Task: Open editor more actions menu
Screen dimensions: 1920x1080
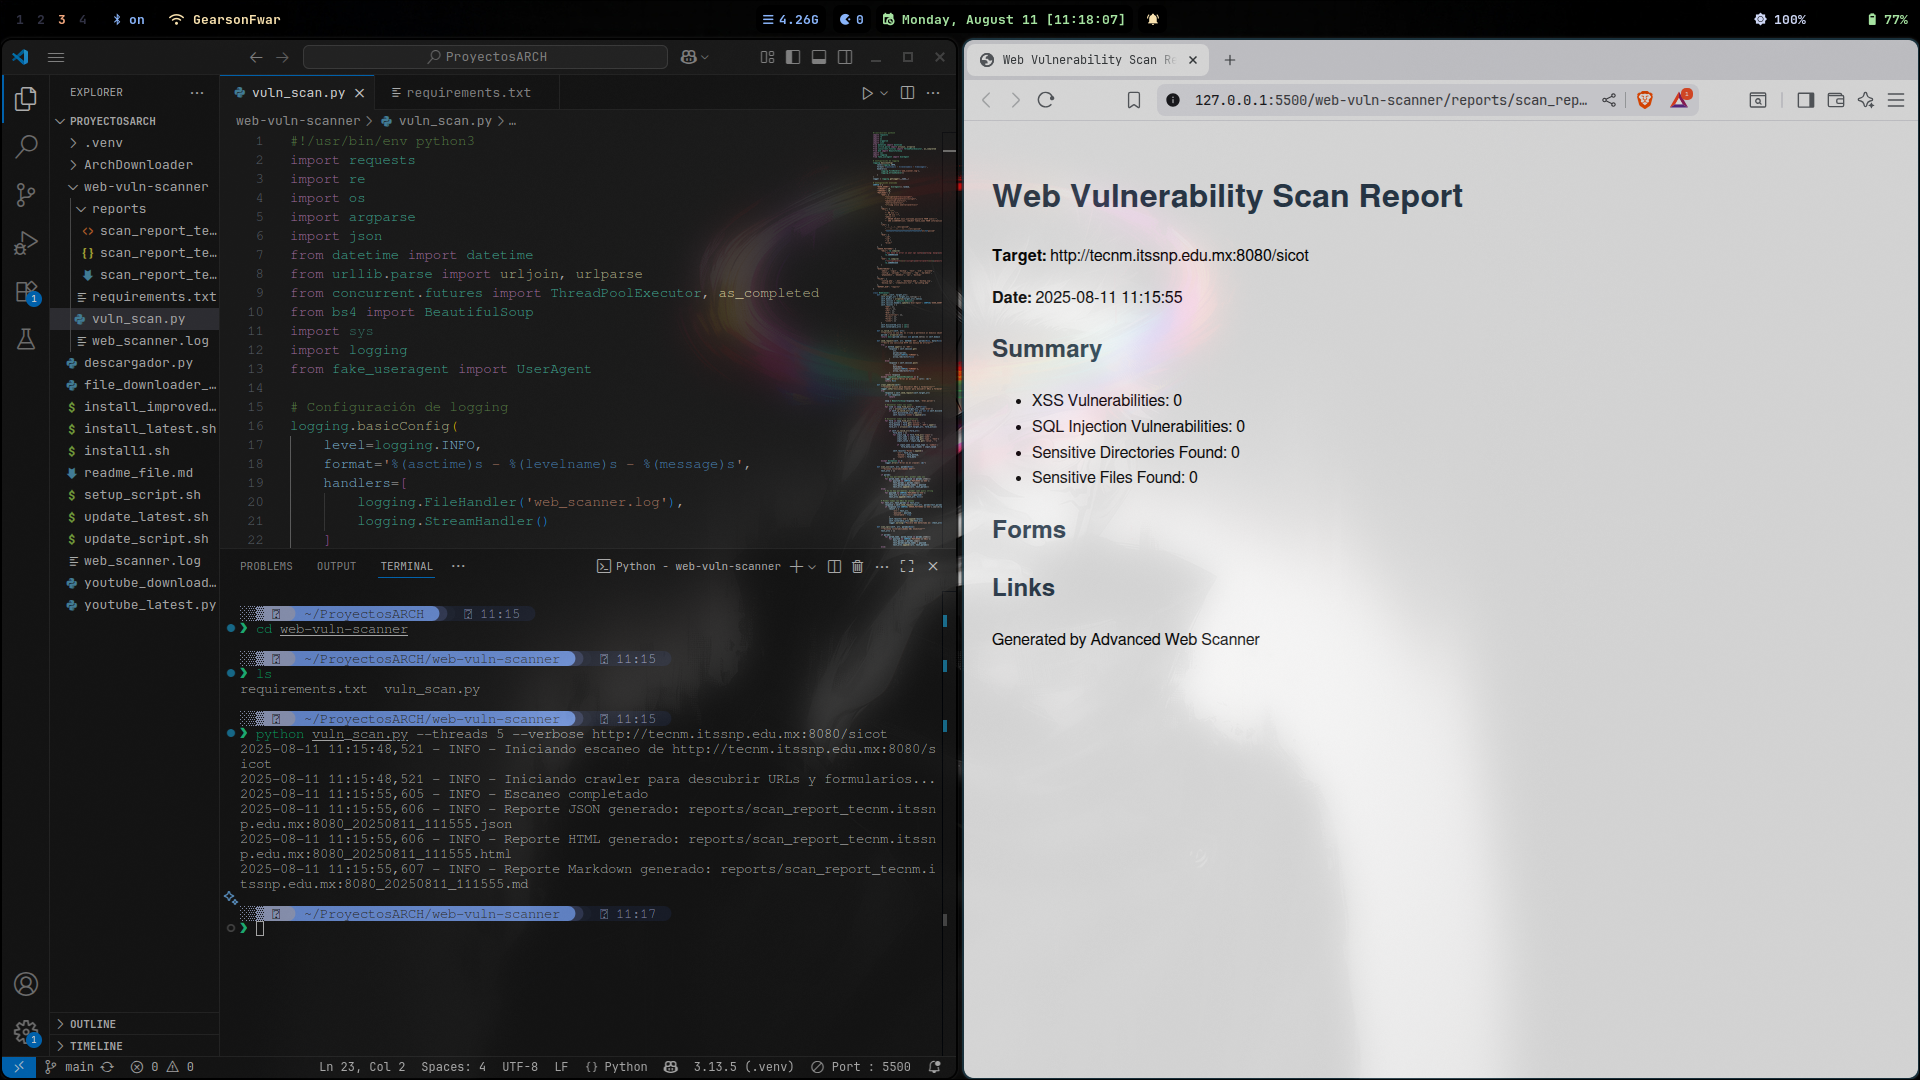Action: [x=933, y=93]
